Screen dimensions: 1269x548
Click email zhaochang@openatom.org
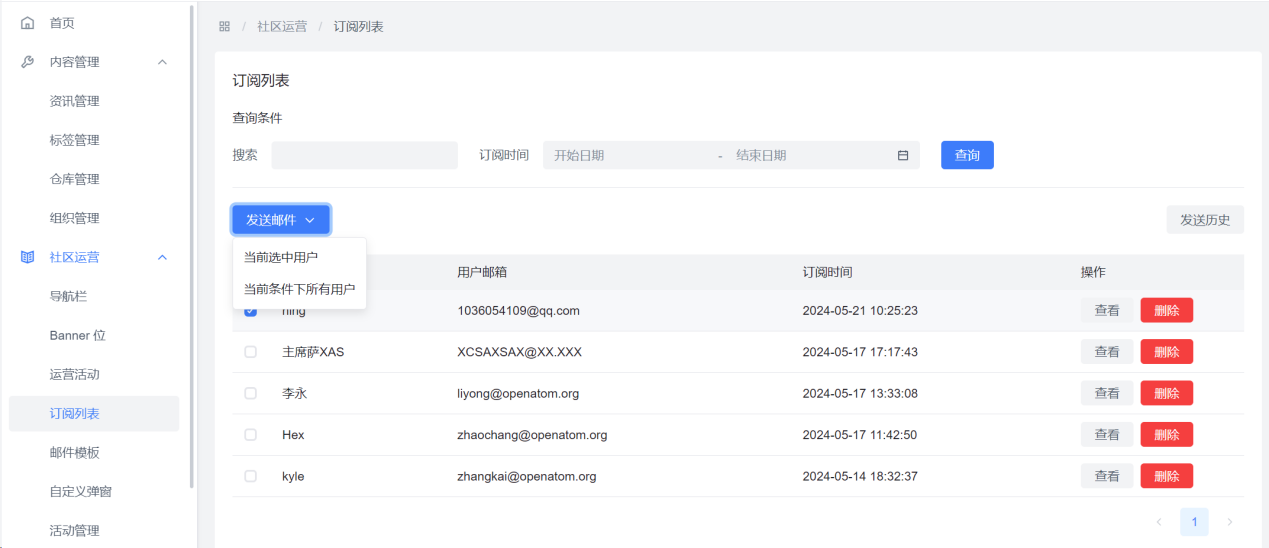pyautogui.click(x=532, y=435)
